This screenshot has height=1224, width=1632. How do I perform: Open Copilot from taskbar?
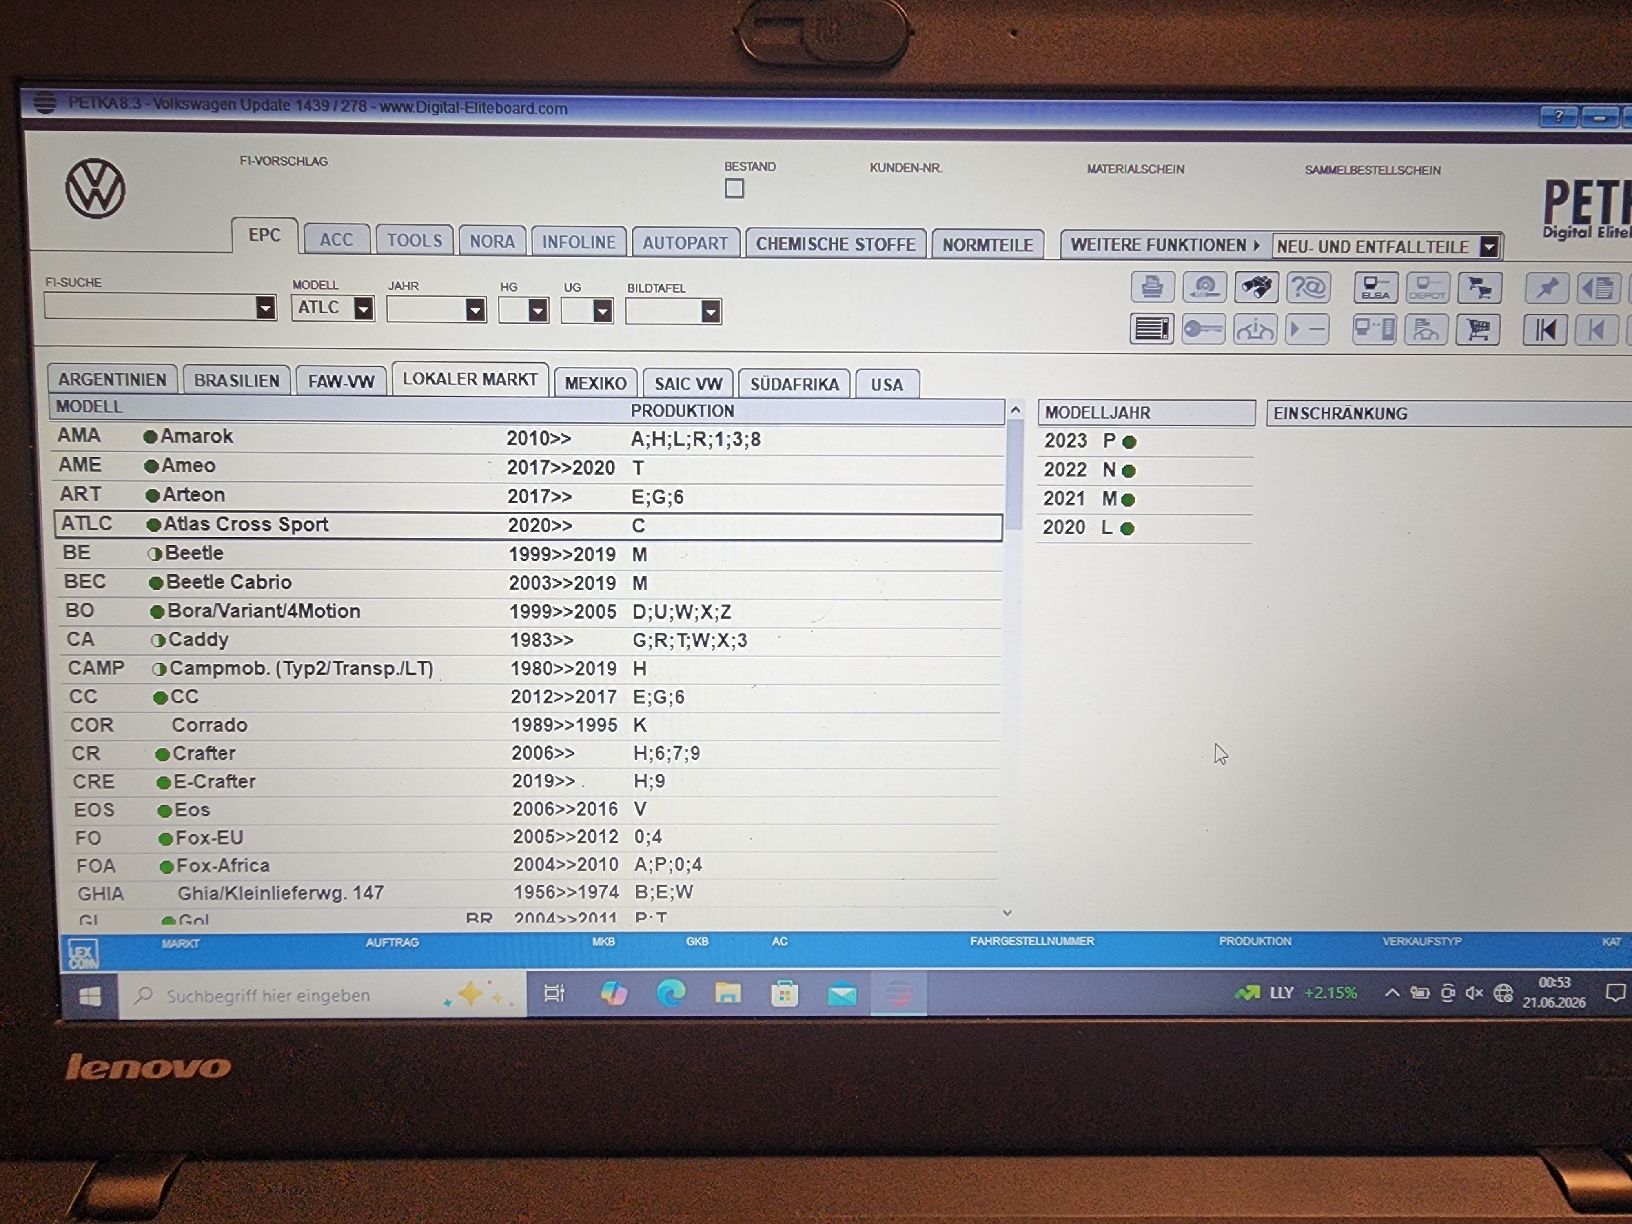click(613, 993)
